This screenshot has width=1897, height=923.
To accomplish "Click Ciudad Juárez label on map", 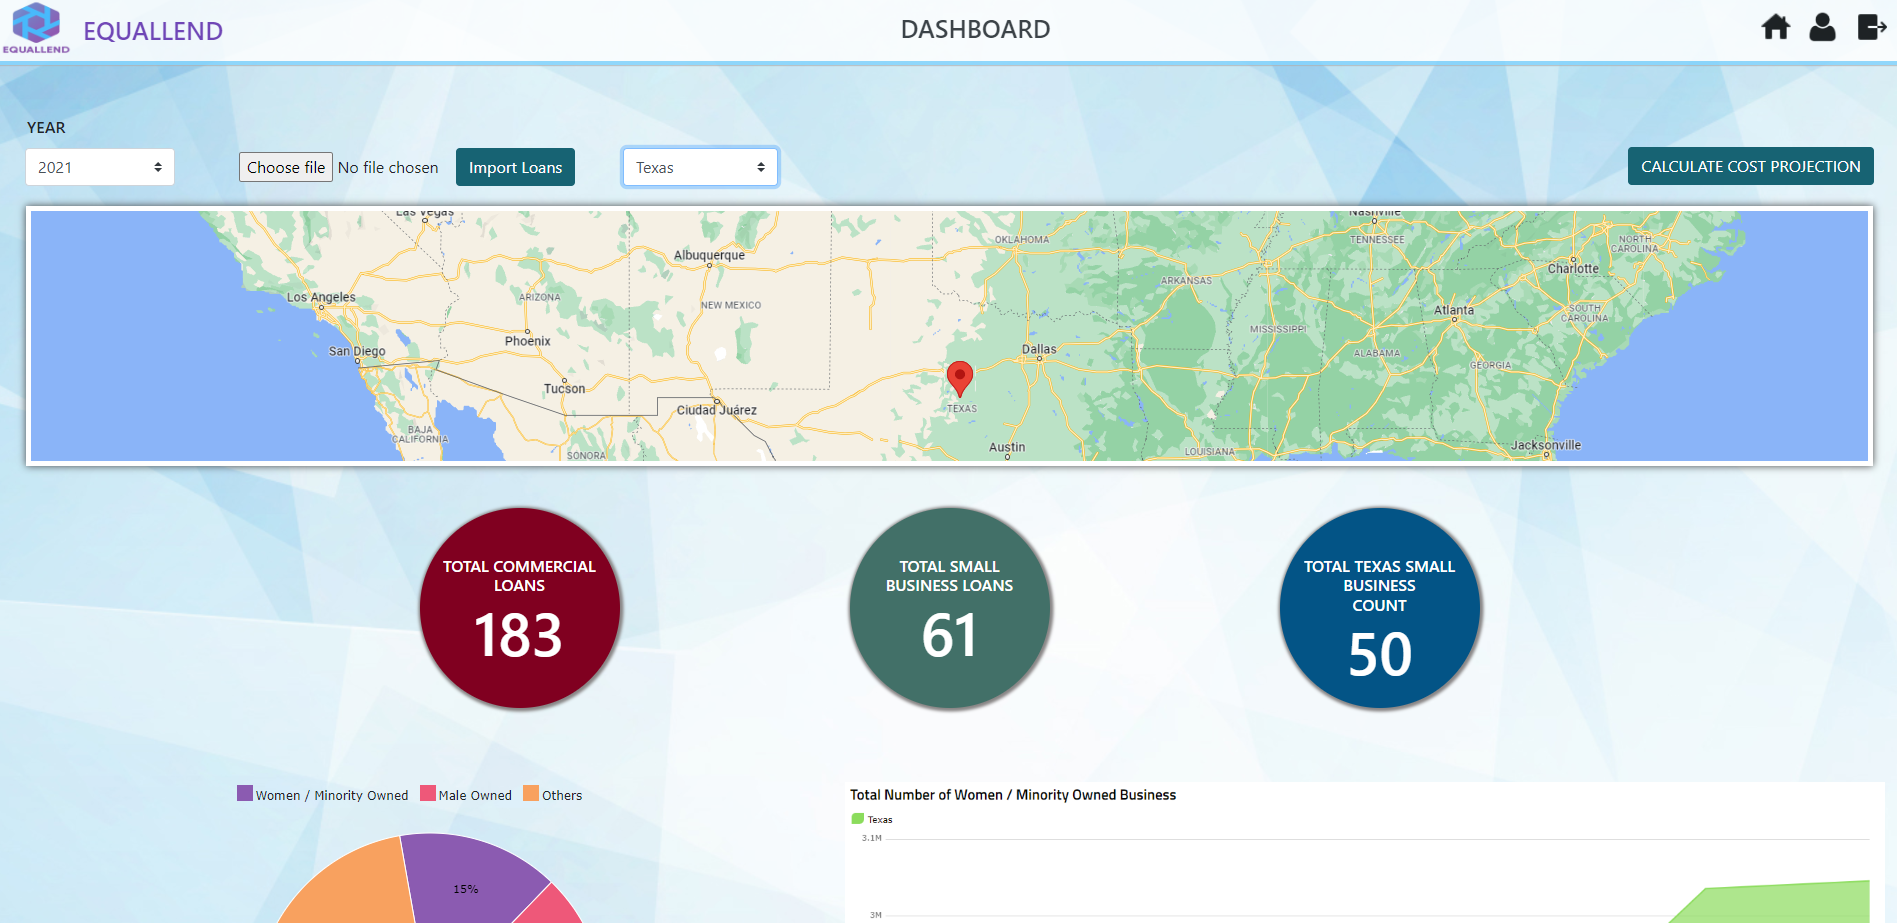I will 717,410.
